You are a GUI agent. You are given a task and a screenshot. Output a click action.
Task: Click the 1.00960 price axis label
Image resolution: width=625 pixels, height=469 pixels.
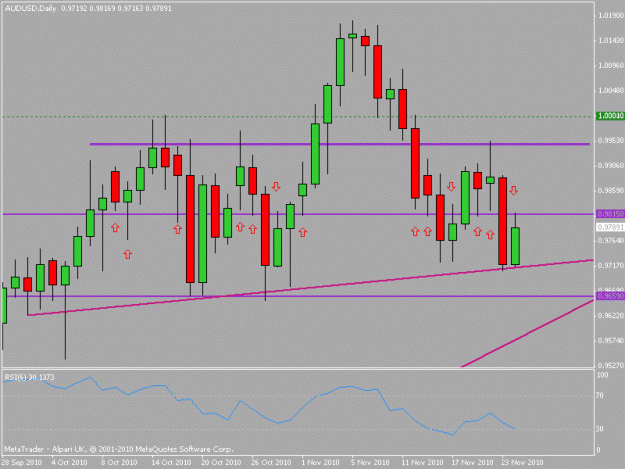click(610, 65)
